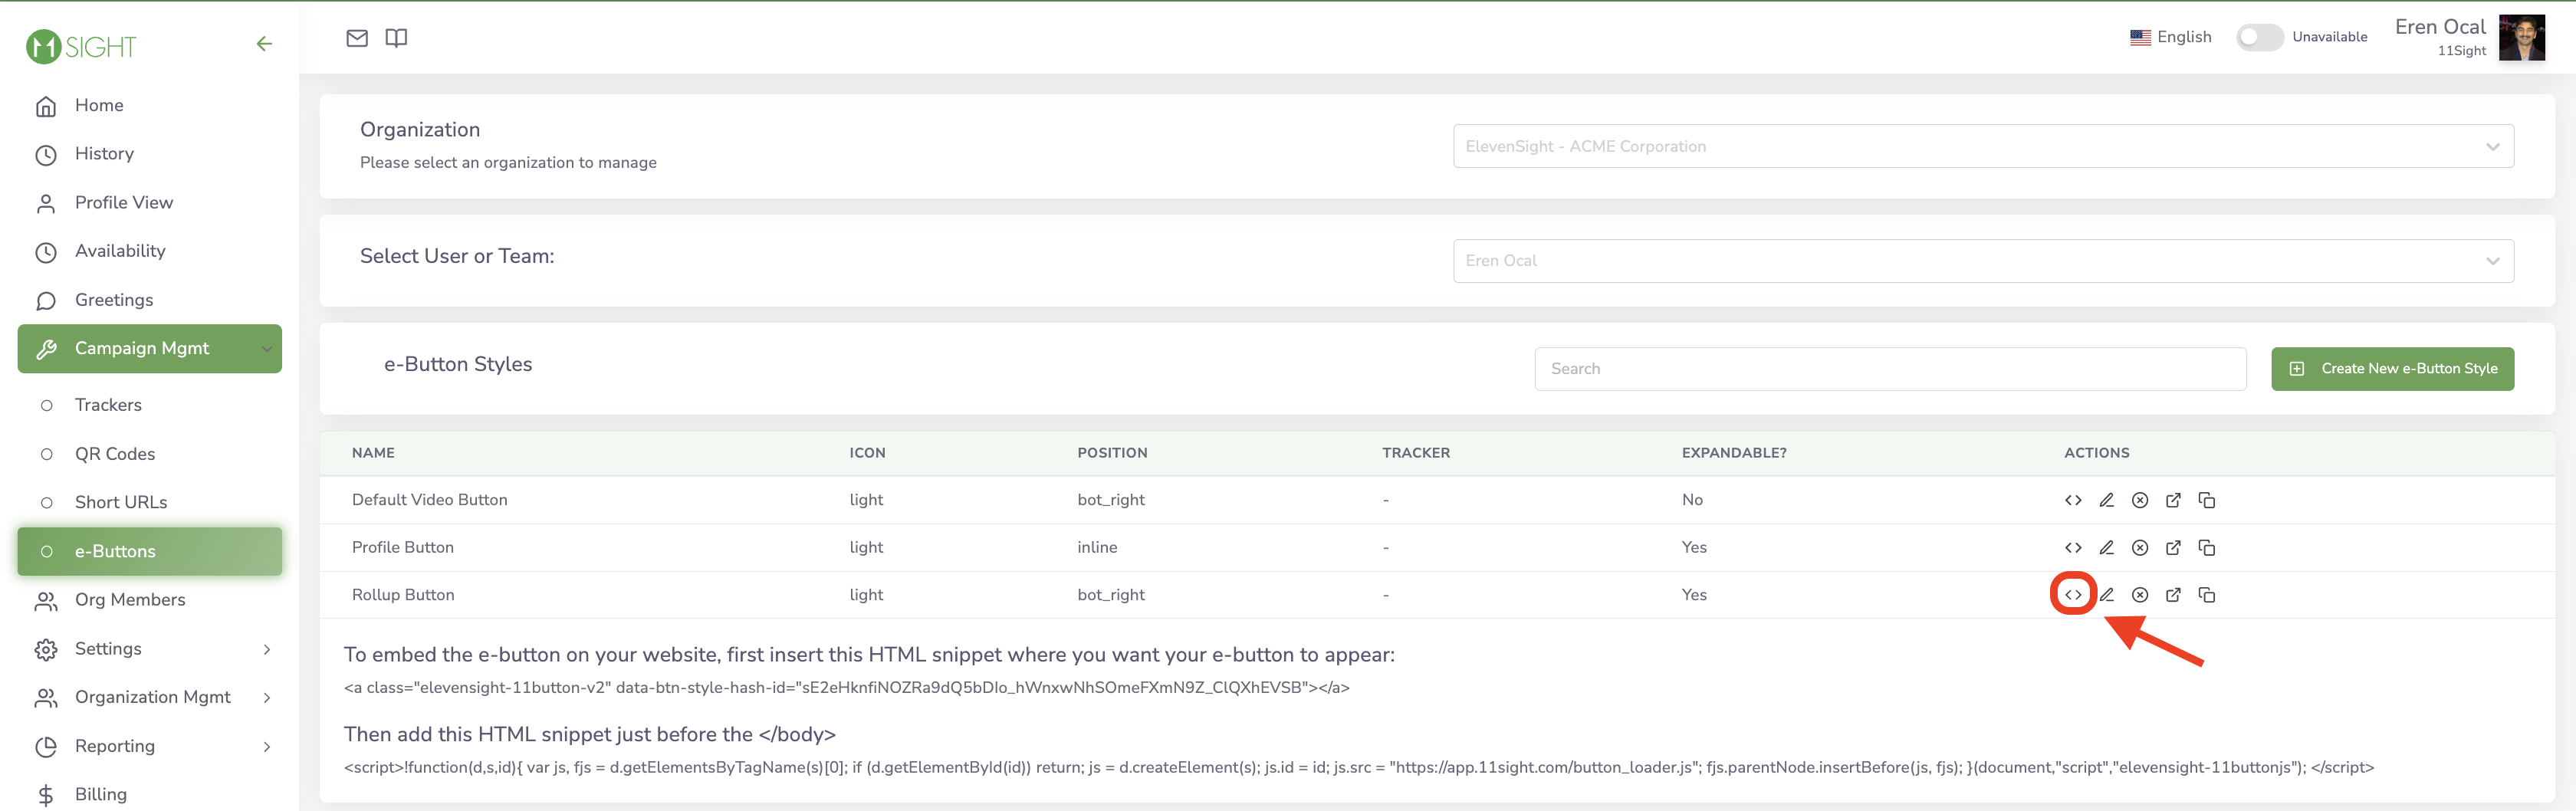Click the Home house icon in sidebar

[x=46, y=106]
